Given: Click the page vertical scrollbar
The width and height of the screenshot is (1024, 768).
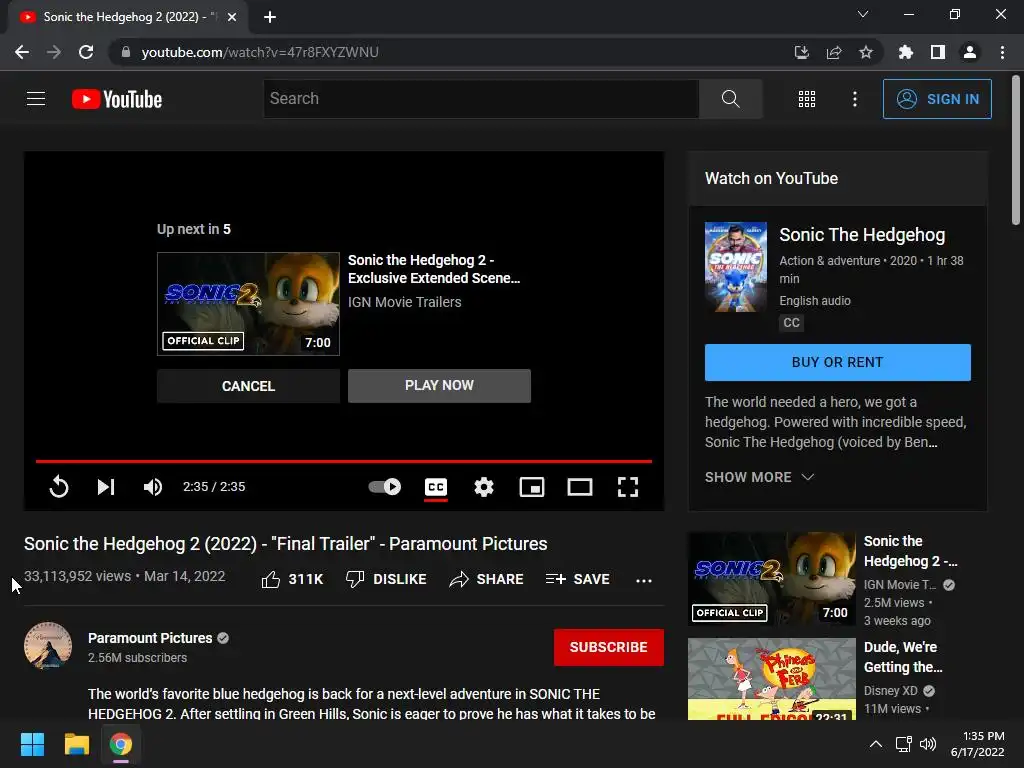Looking at the screenshot, I should point(1016,150).
